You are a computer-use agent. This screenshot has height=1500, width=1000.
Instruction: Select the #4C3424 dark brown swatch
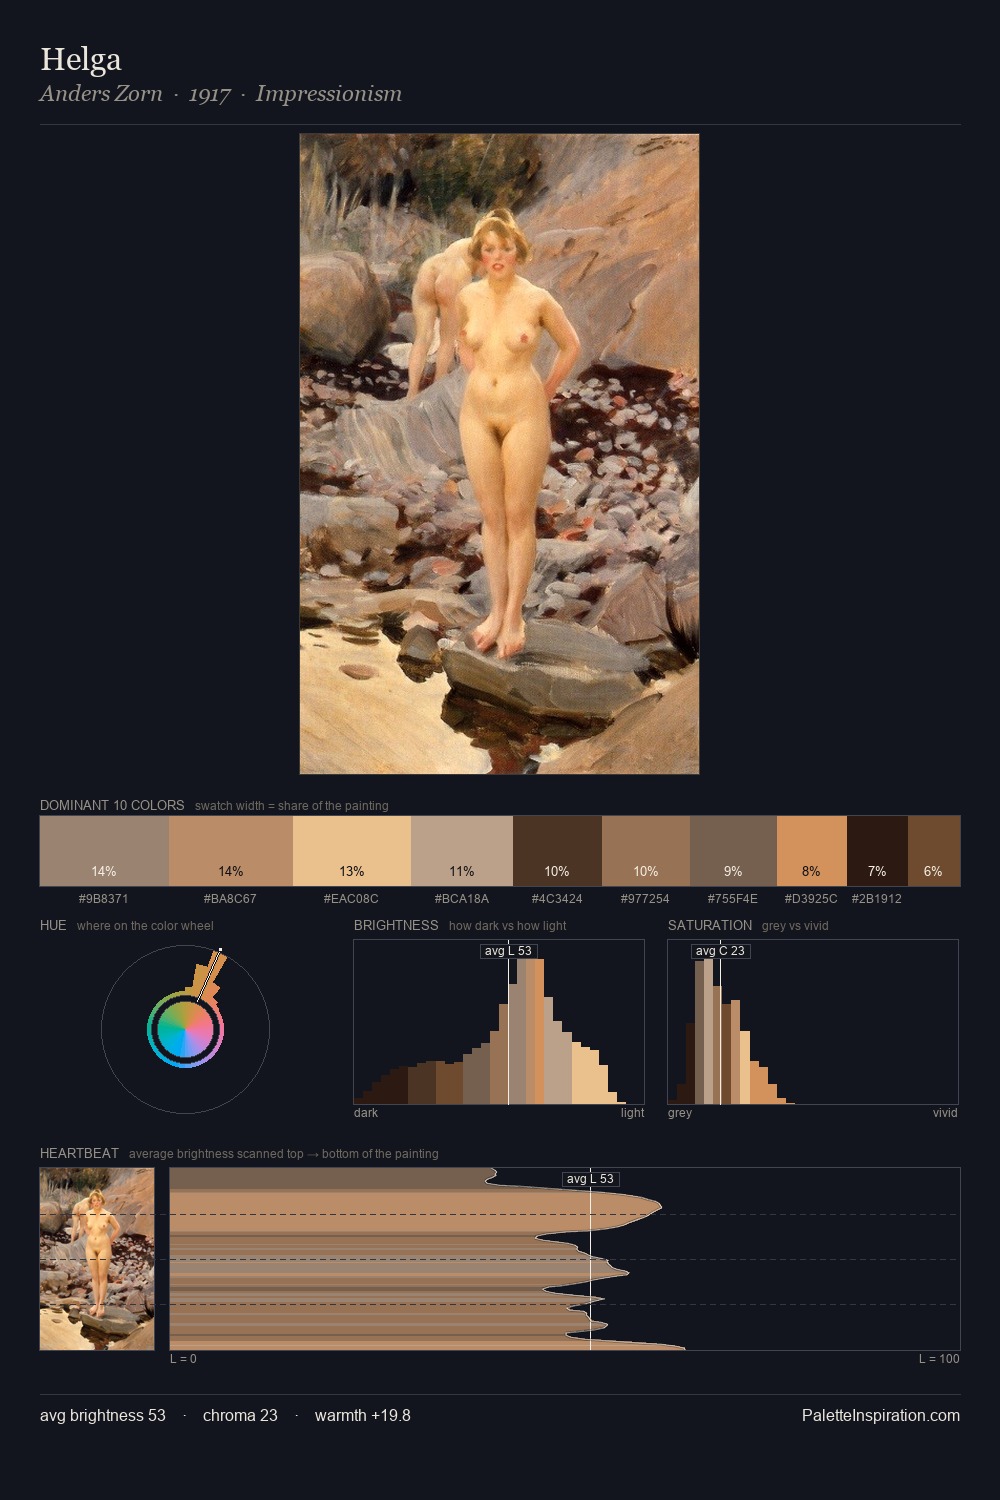pos(557,851)
